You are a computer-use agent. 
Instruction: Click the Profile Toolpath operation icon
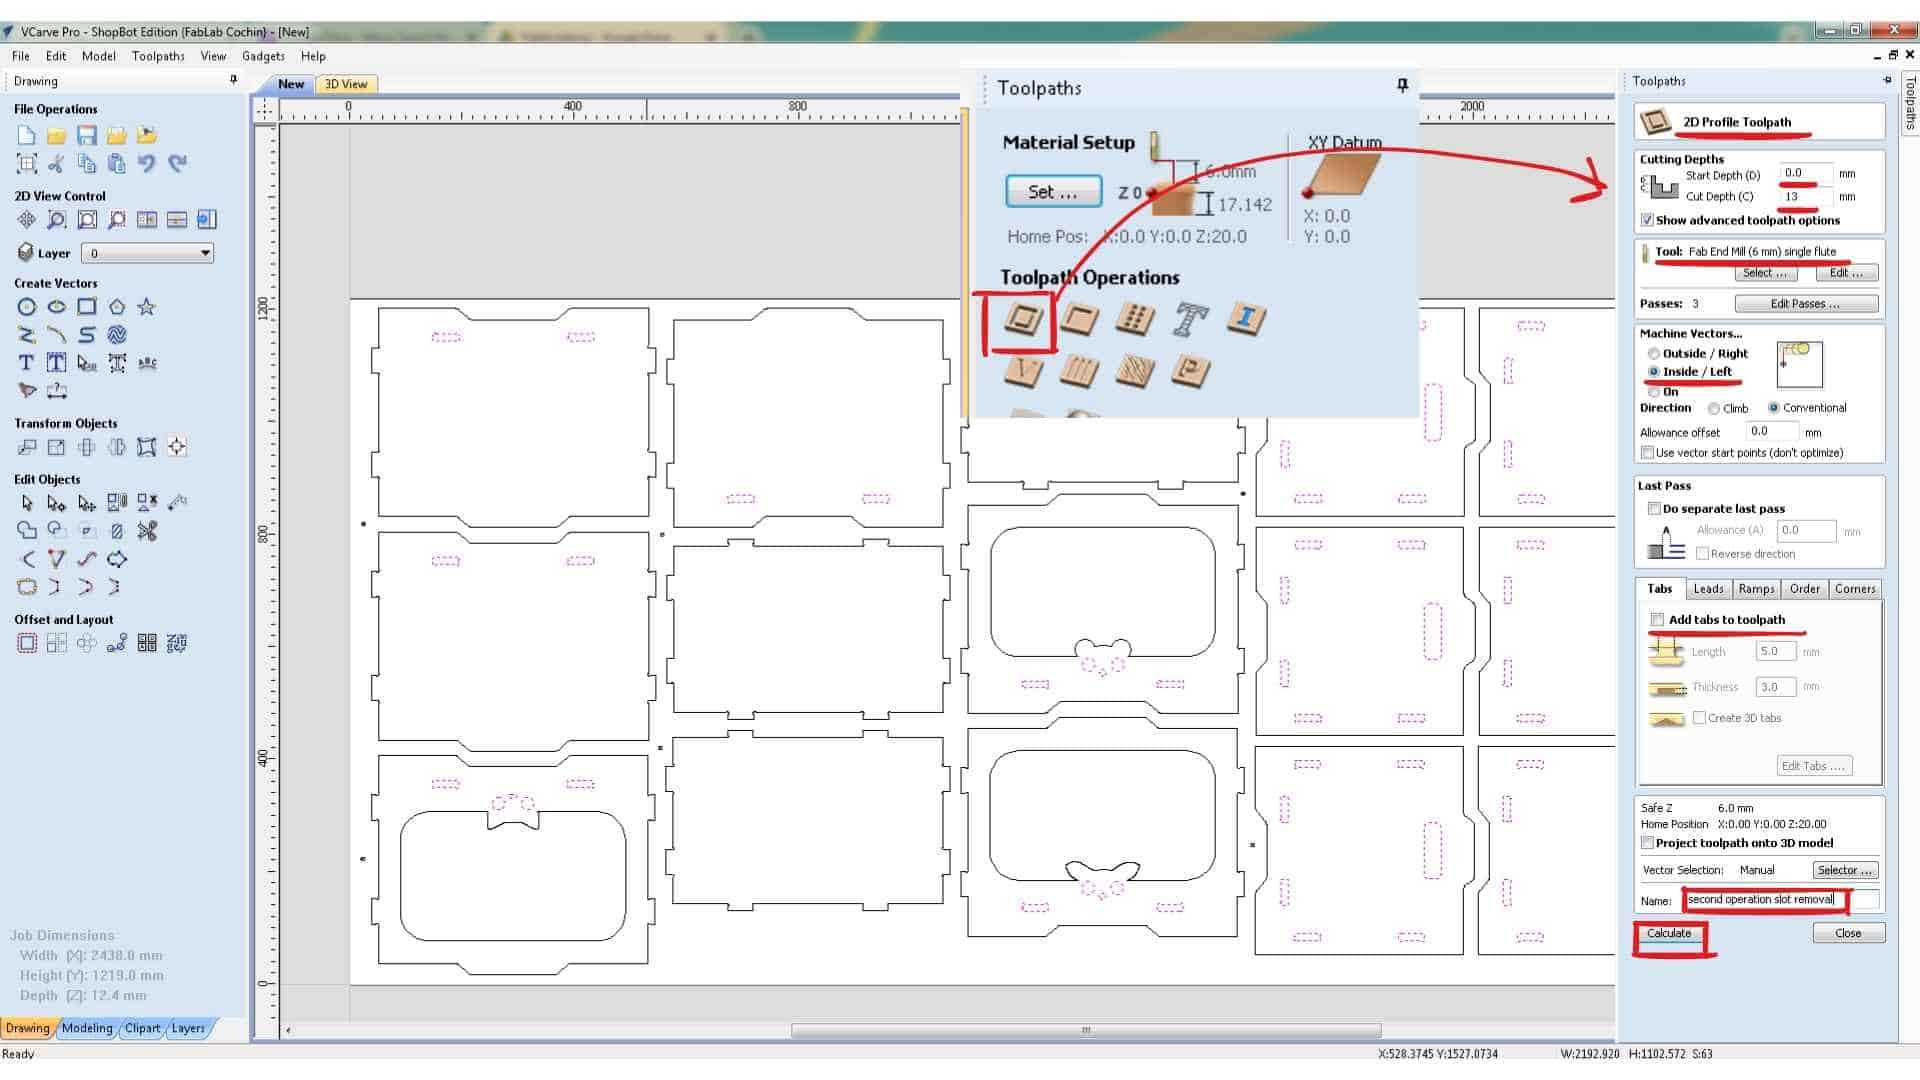1022,320
